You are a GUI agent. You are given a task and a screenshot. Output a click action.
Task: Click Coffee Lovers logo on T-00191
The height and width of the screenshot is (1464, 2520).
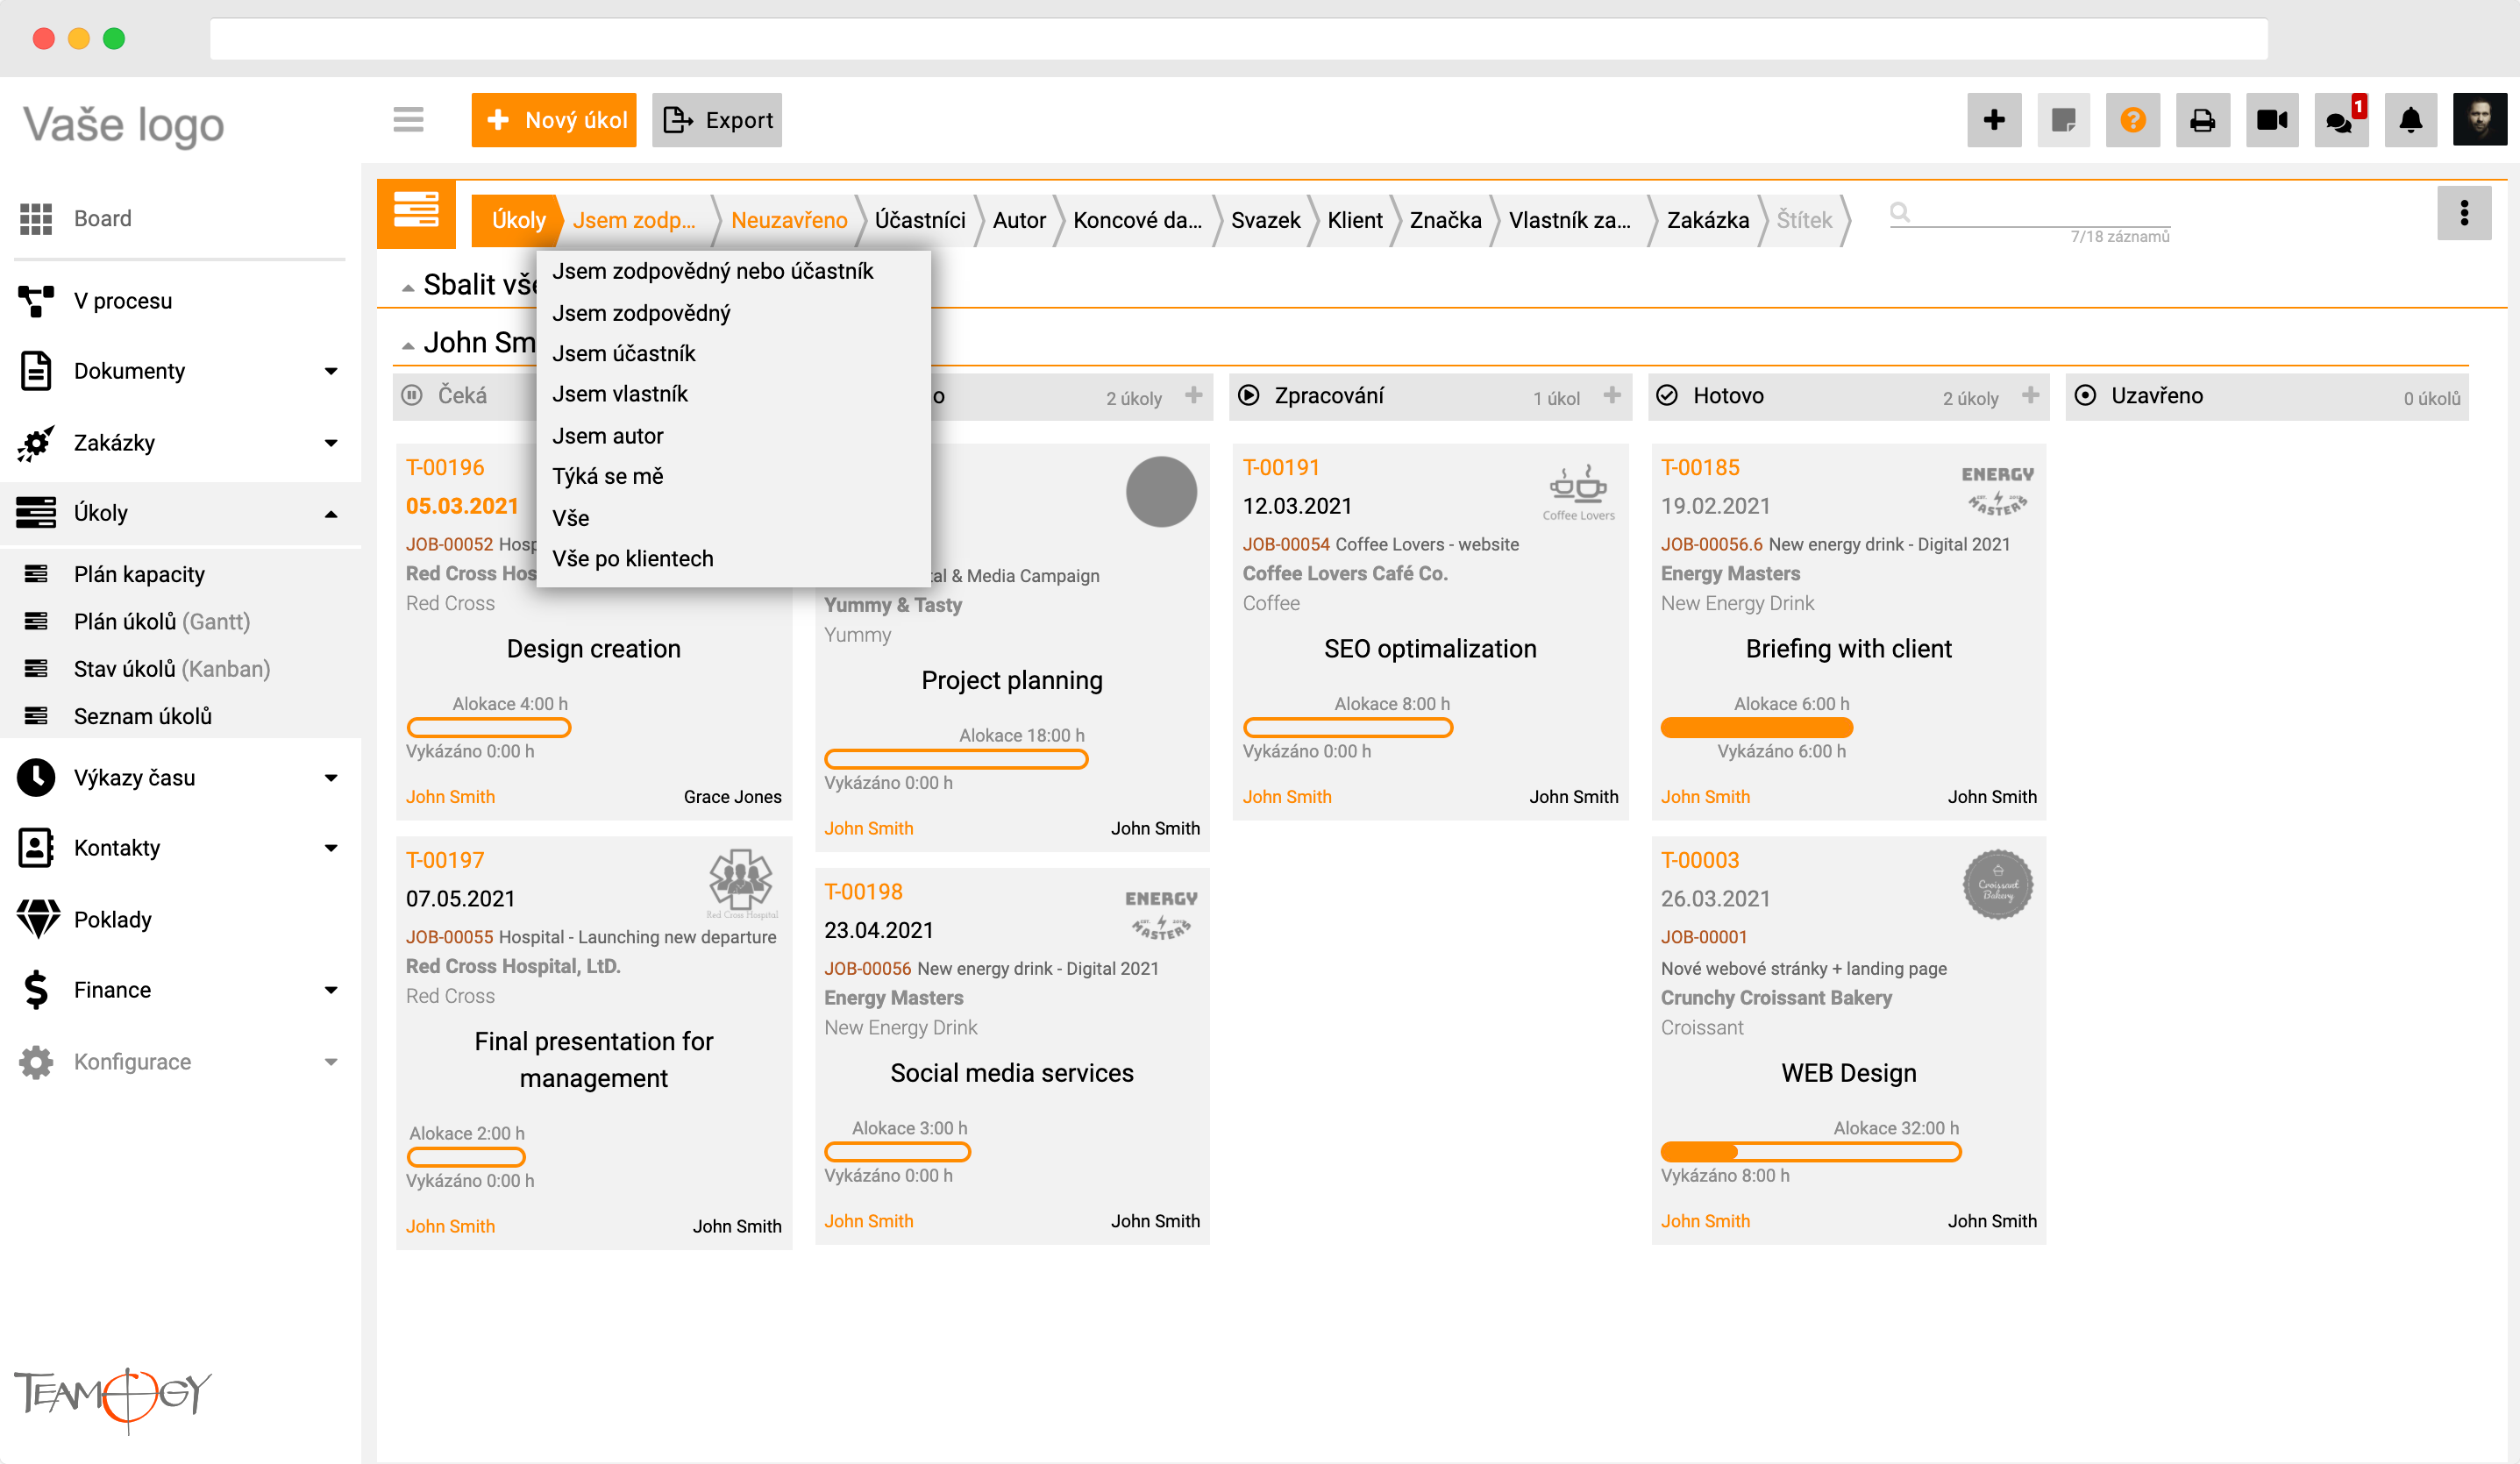tap(1578, 492)
